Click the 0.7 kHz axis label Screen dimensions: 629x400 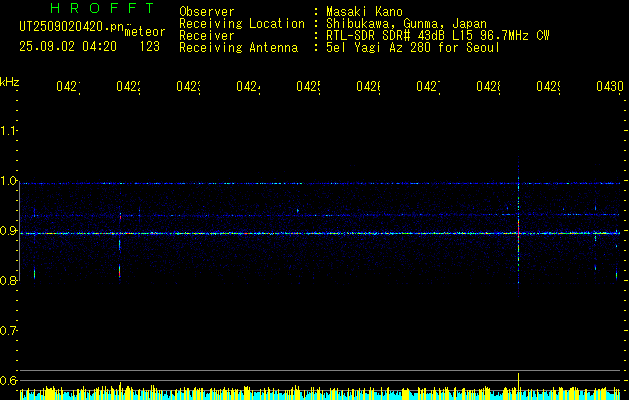tap(8, 331)
